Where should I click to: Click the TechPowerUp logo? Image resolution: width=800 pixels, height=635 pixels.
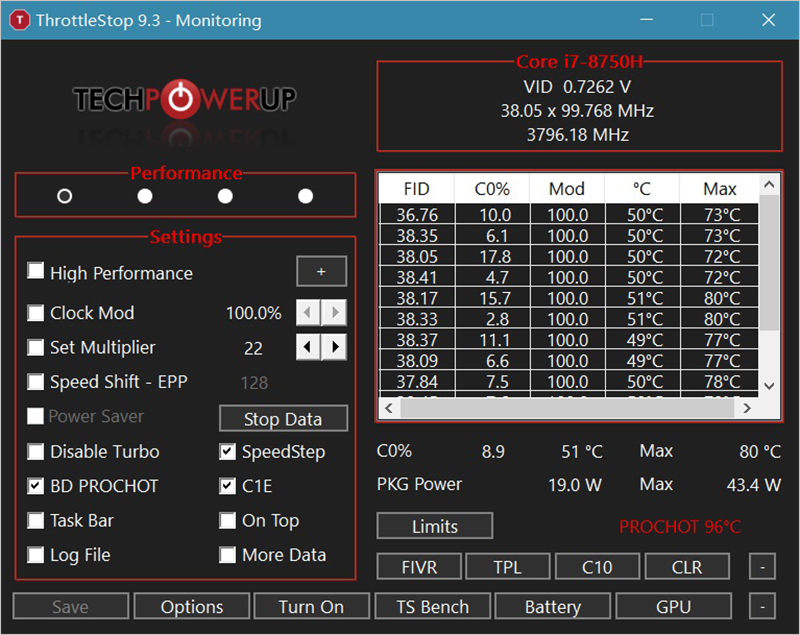coord(184,99)
